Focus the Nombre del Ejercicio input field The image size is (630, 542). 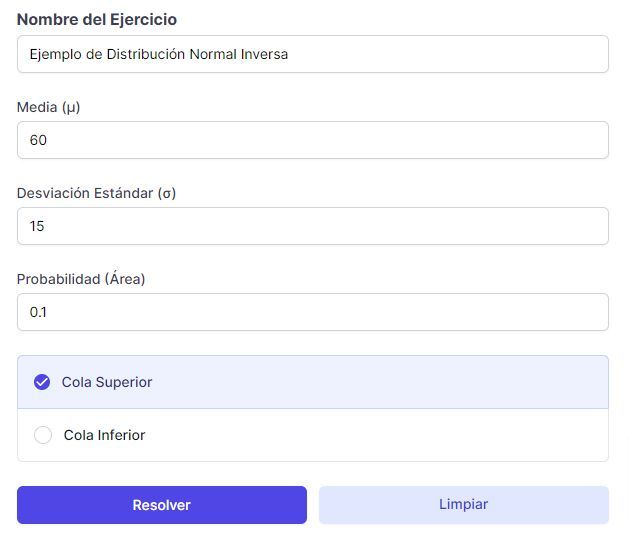313,54
